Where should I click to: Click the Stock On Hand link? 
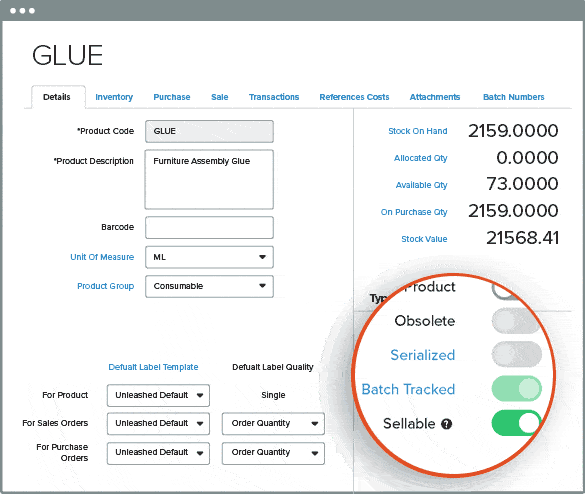pyautogui.click(x=417, y=131)
